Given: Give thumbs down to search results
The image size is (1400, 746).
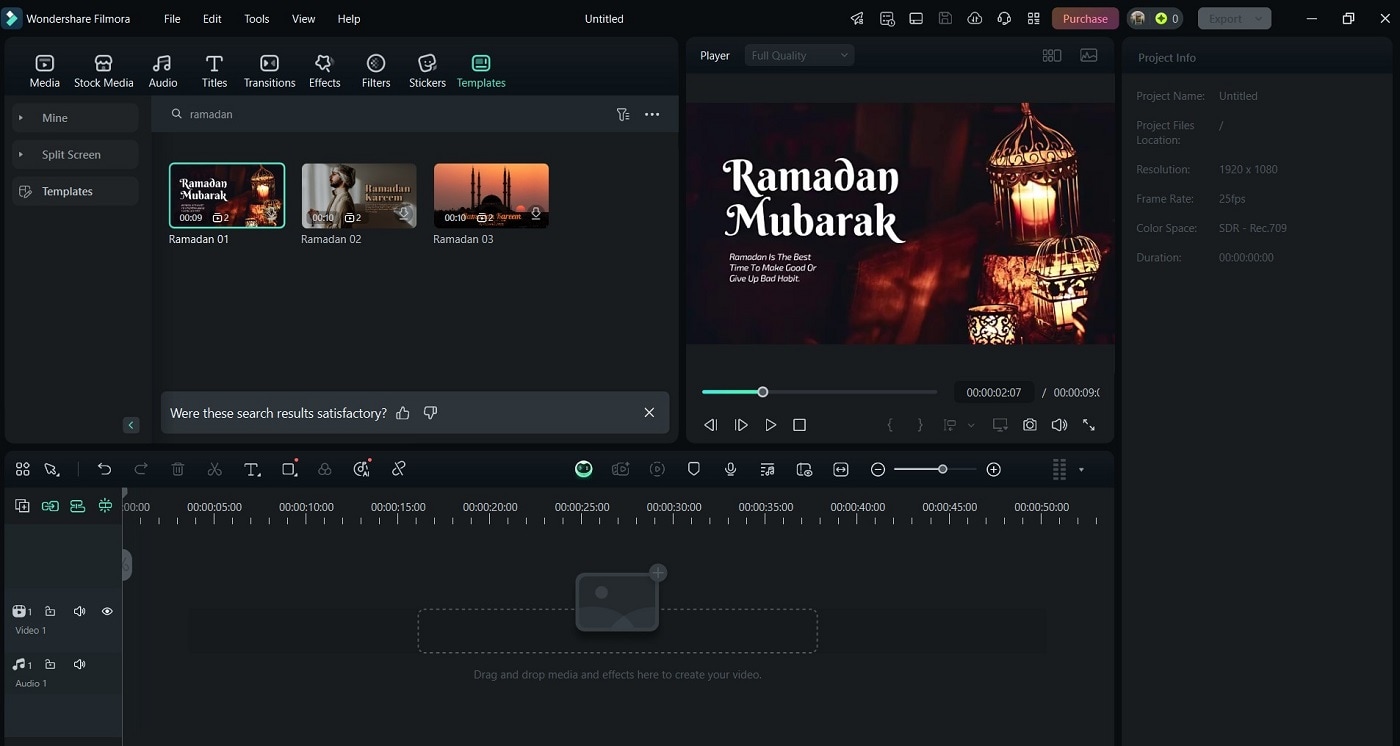Looking at the screenshot, I should pos(430,413).
